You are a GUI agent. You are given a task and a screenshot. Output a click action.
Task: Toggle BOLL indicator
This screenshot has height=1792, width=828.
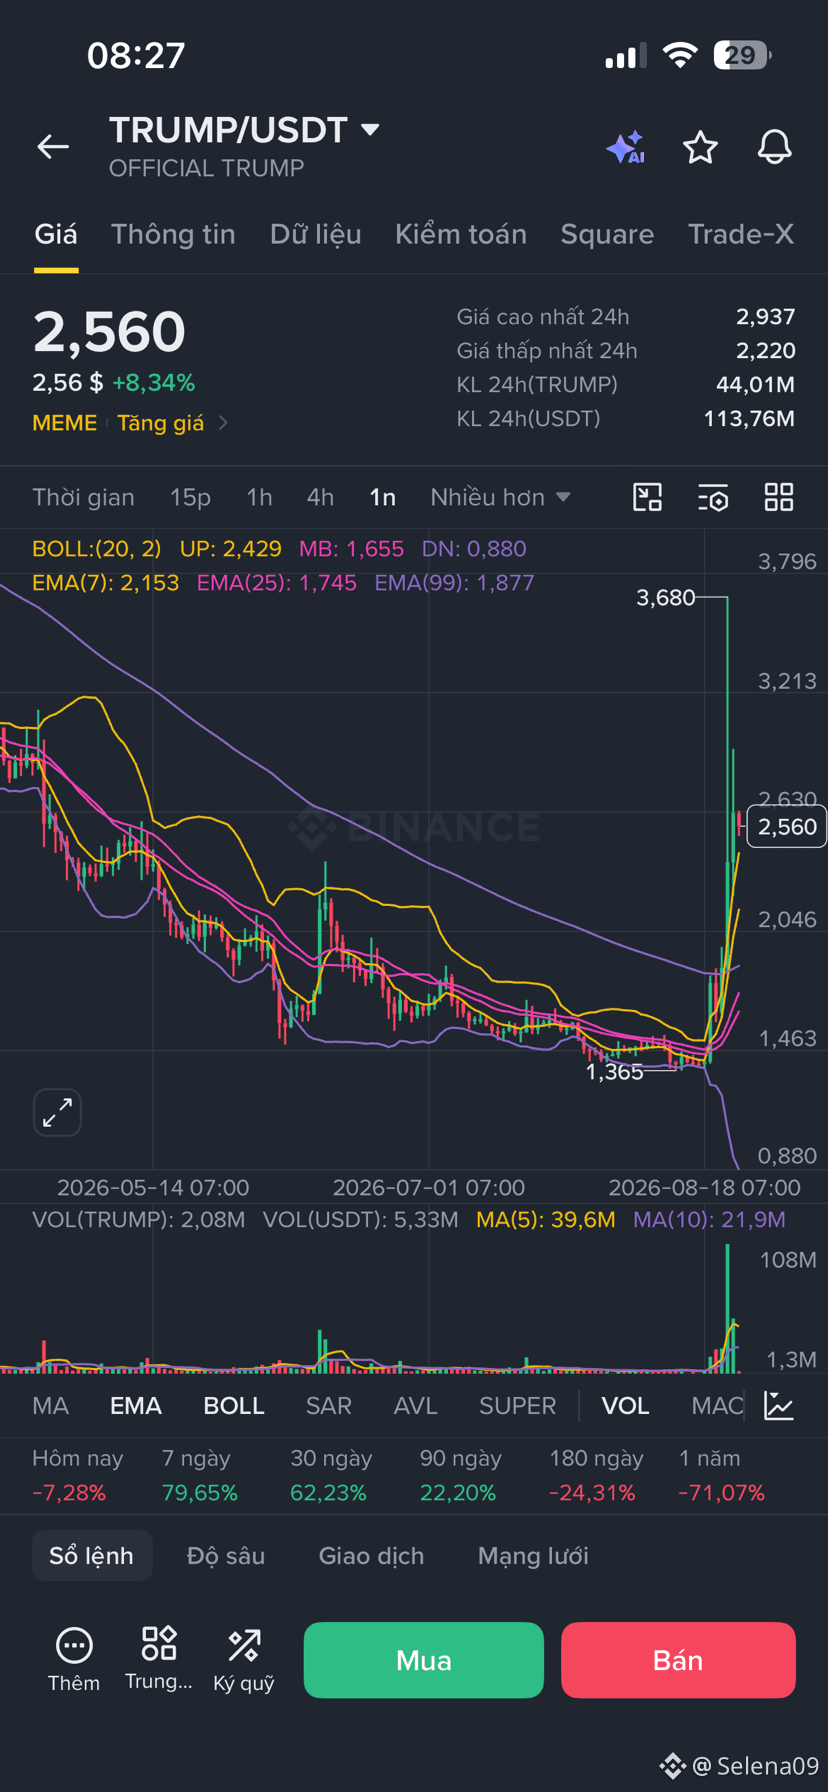pyautogui.click(x=234, y=1405)
